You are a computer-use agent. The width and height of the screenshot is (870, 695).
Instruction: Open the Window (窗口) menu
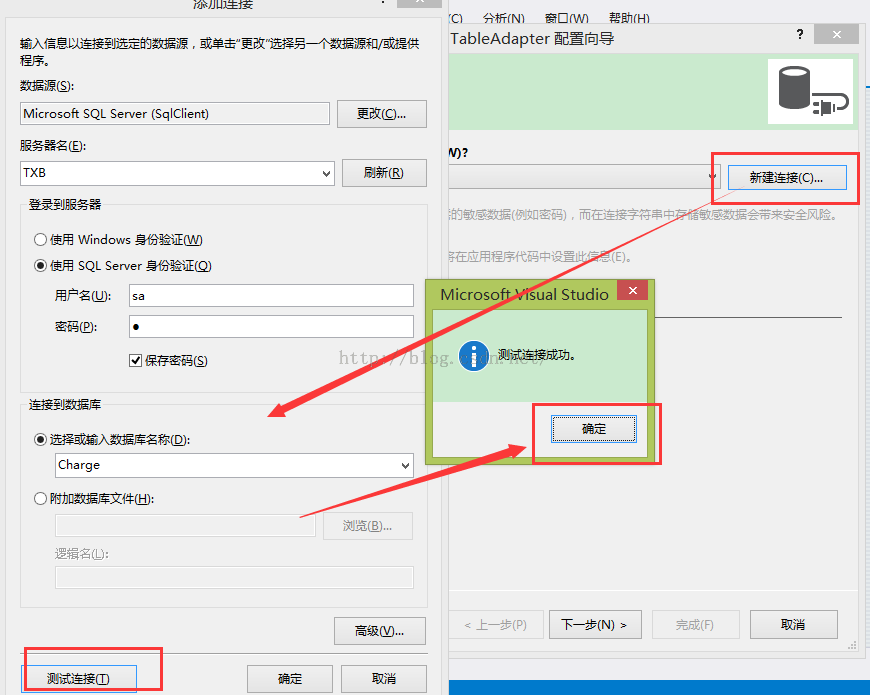[x=566, y=18]
